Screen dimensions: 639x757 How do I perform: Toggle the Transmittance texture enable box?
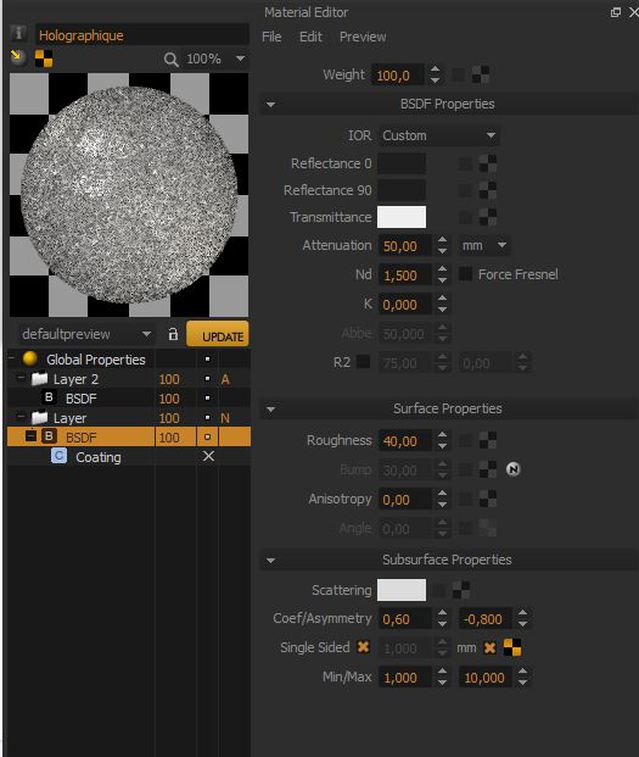tap(465, 217)
